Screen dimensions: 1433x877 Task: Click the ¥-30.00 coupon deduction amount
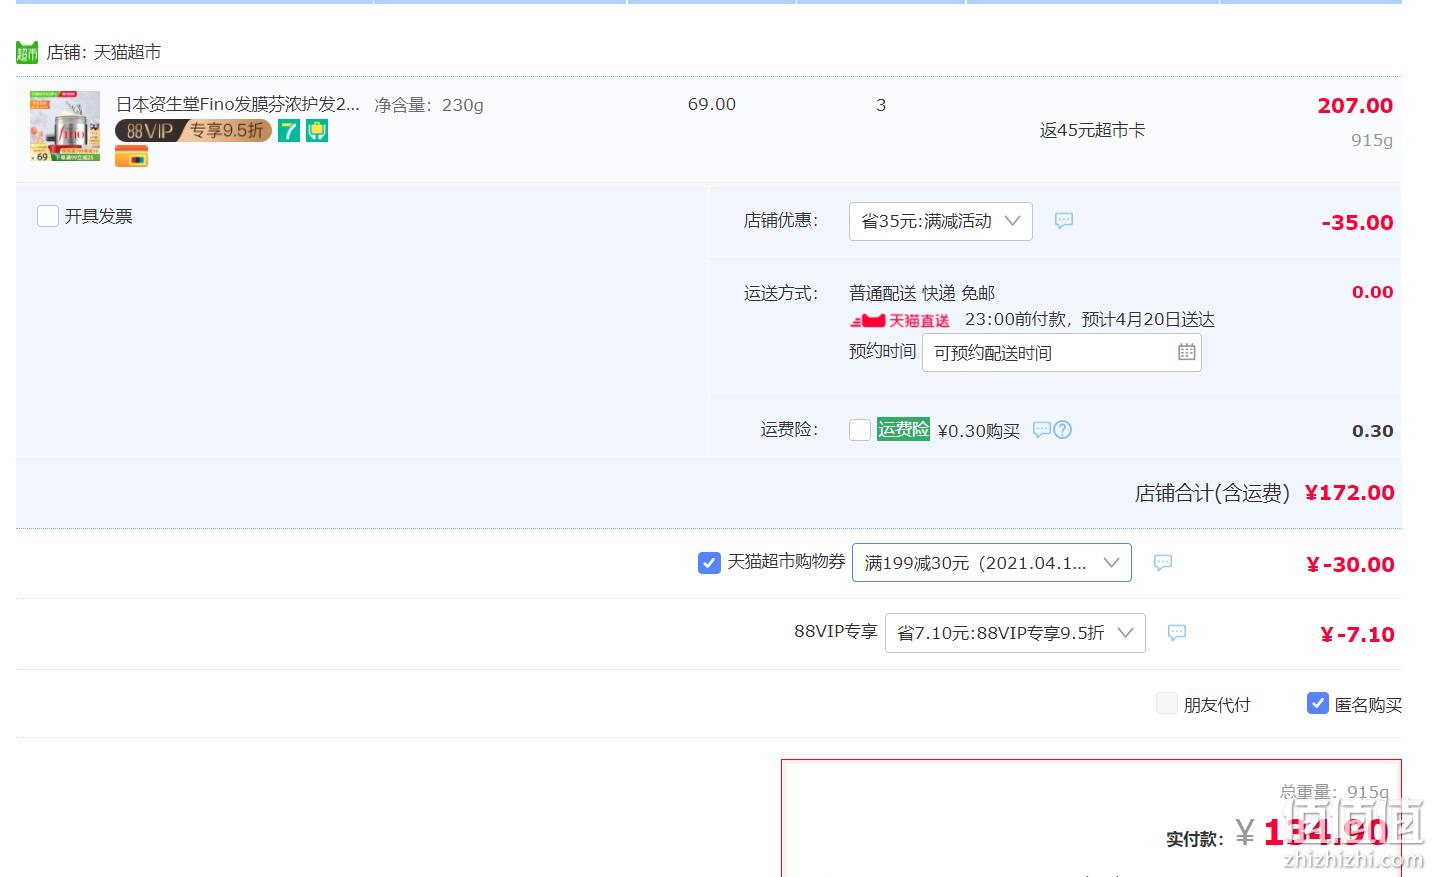pos(1350,564)
